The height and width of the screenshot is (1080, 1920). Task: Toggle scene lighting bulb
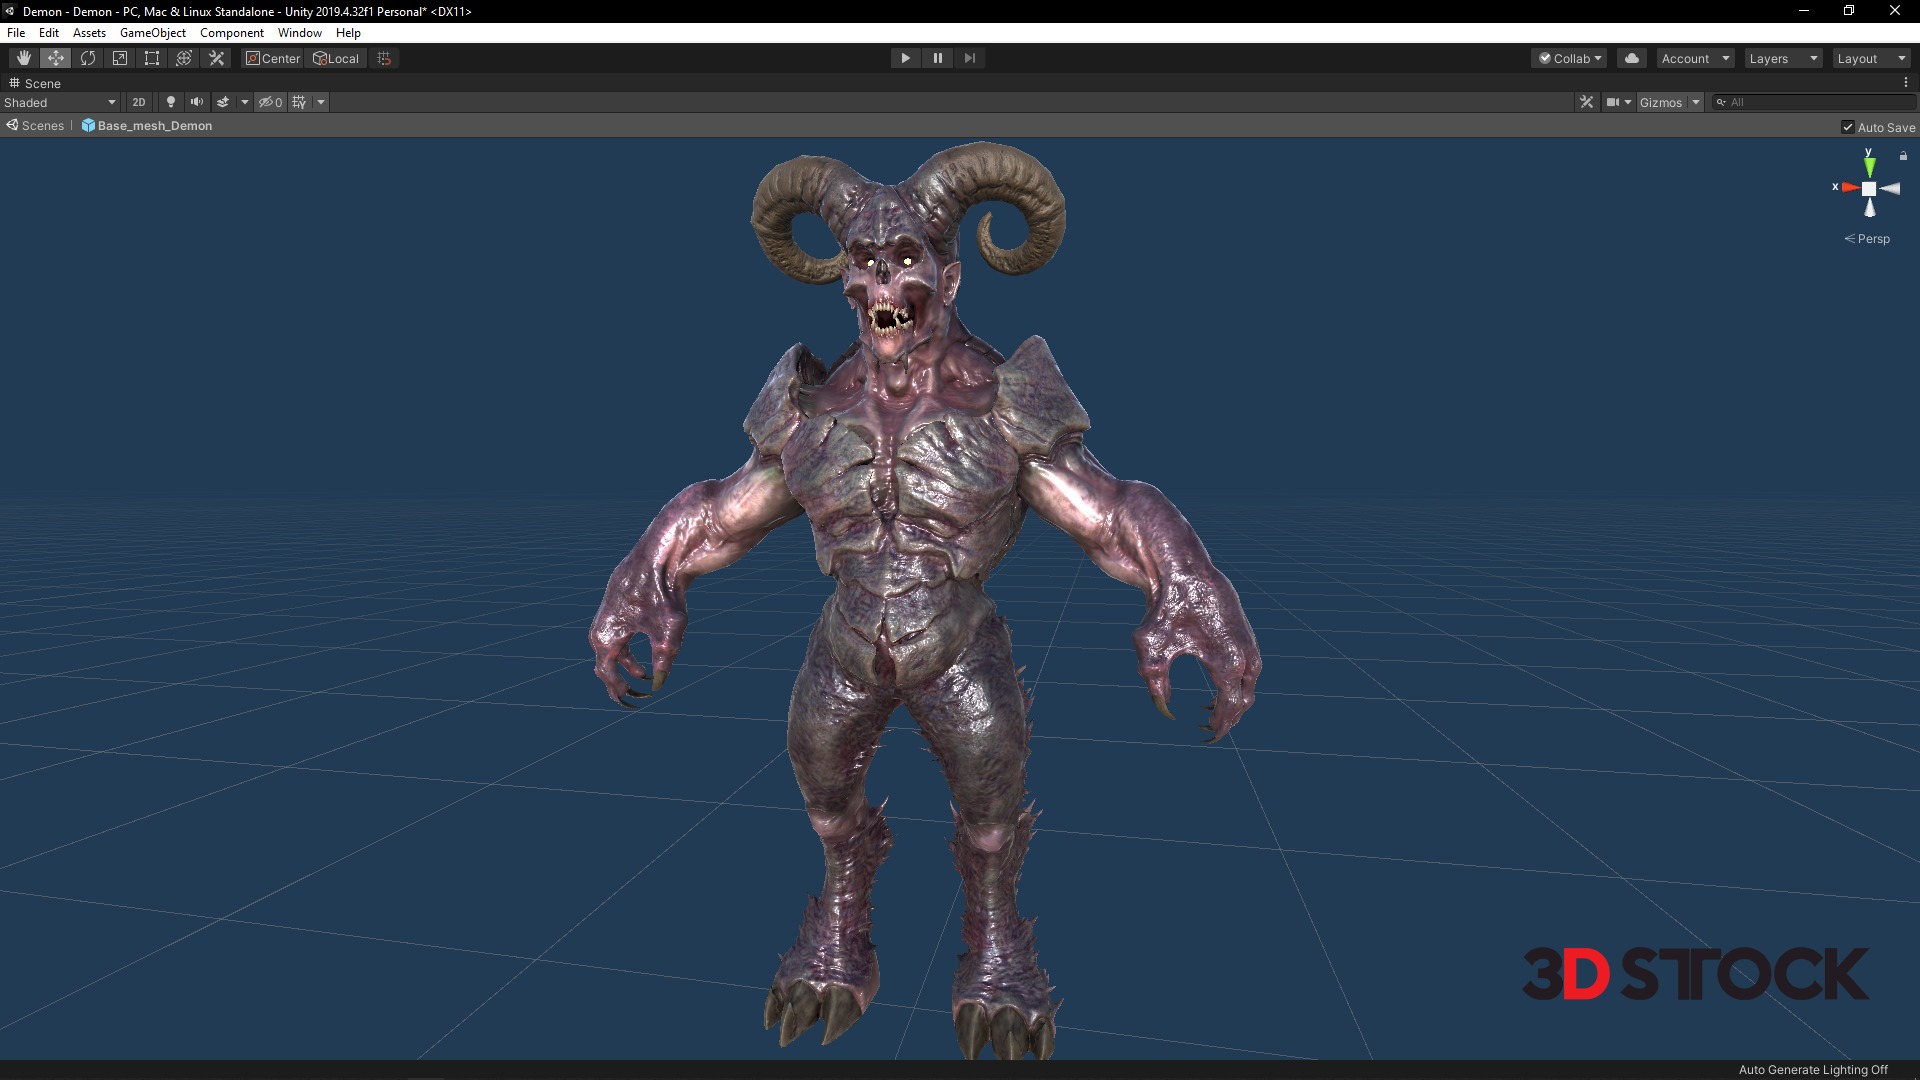point(171,102)
